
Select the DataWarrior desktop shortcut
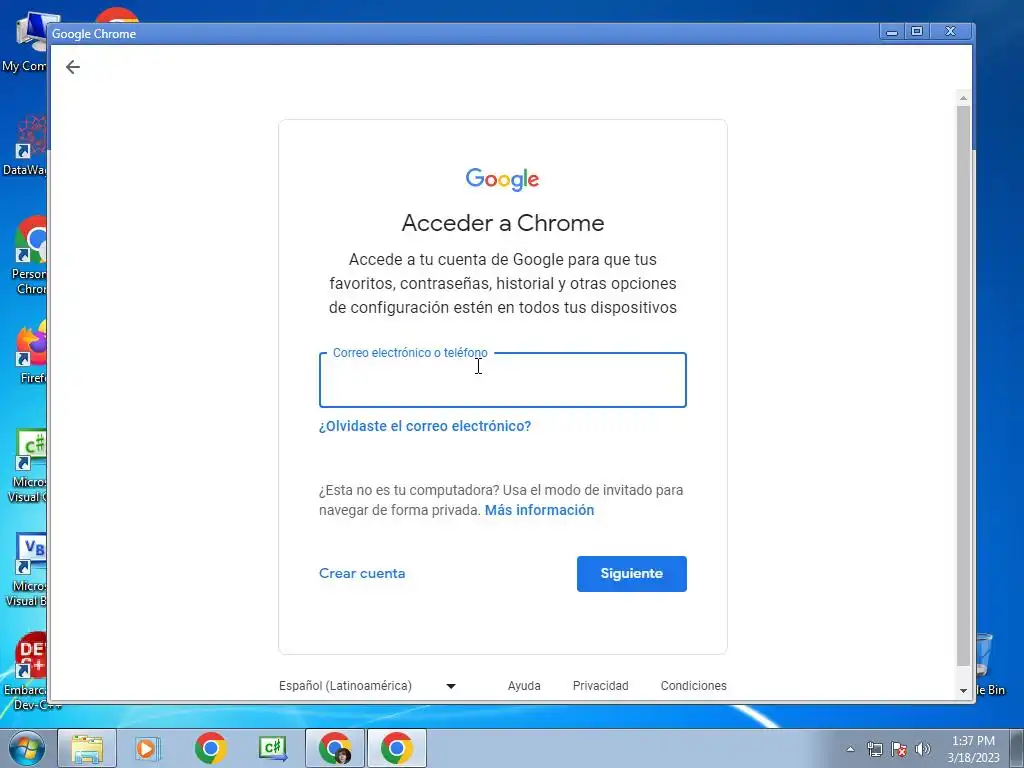coord(25,145)
